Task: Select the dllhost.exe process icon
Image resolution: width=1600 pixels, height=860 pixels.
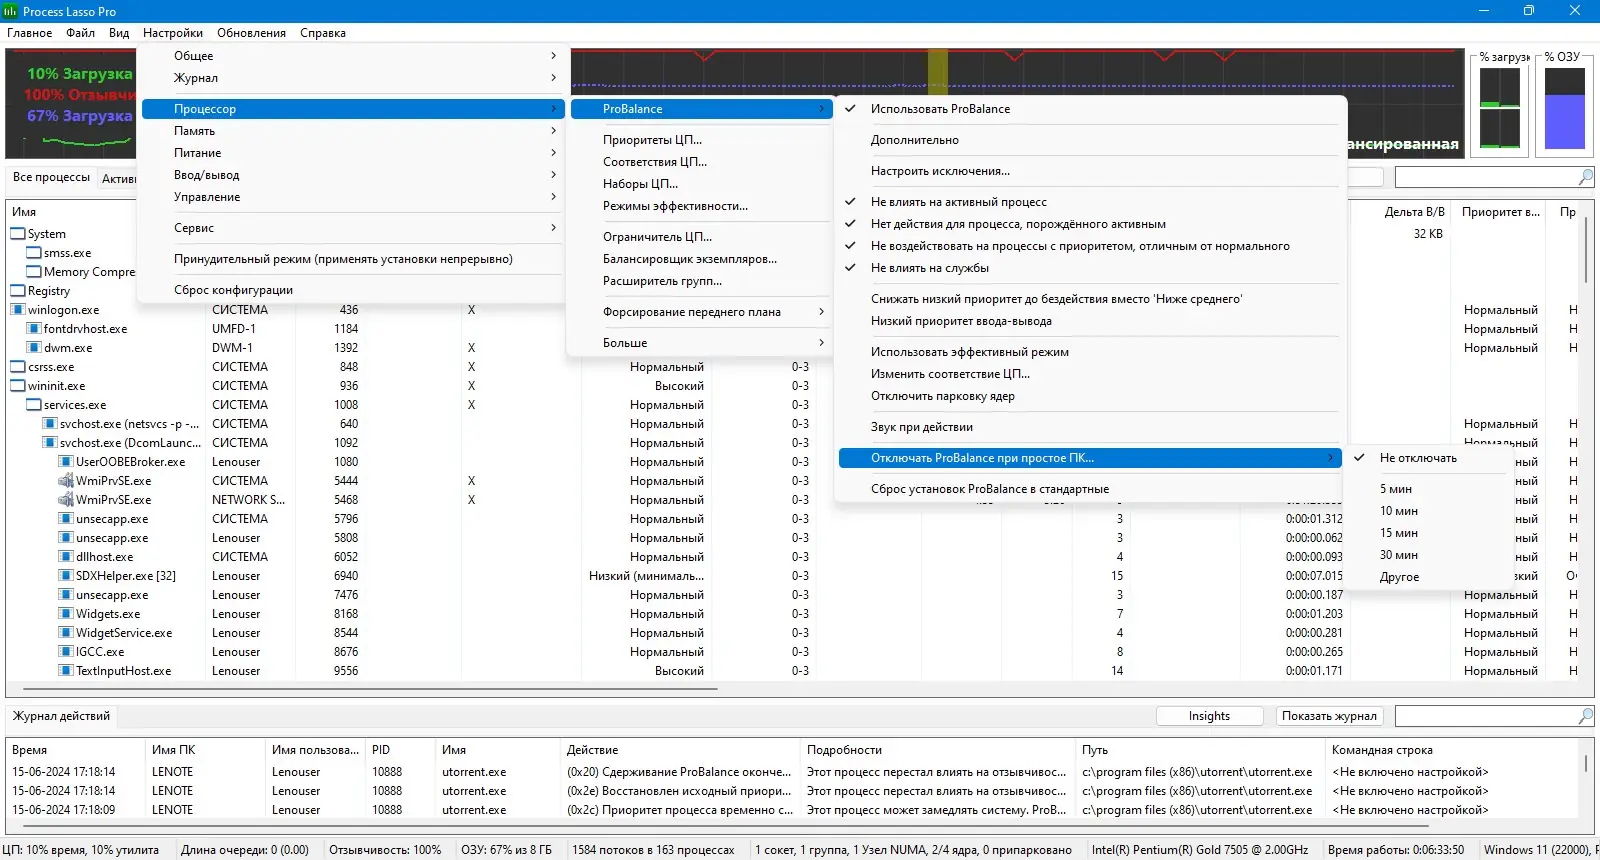Action: click(x=66, y=557)
